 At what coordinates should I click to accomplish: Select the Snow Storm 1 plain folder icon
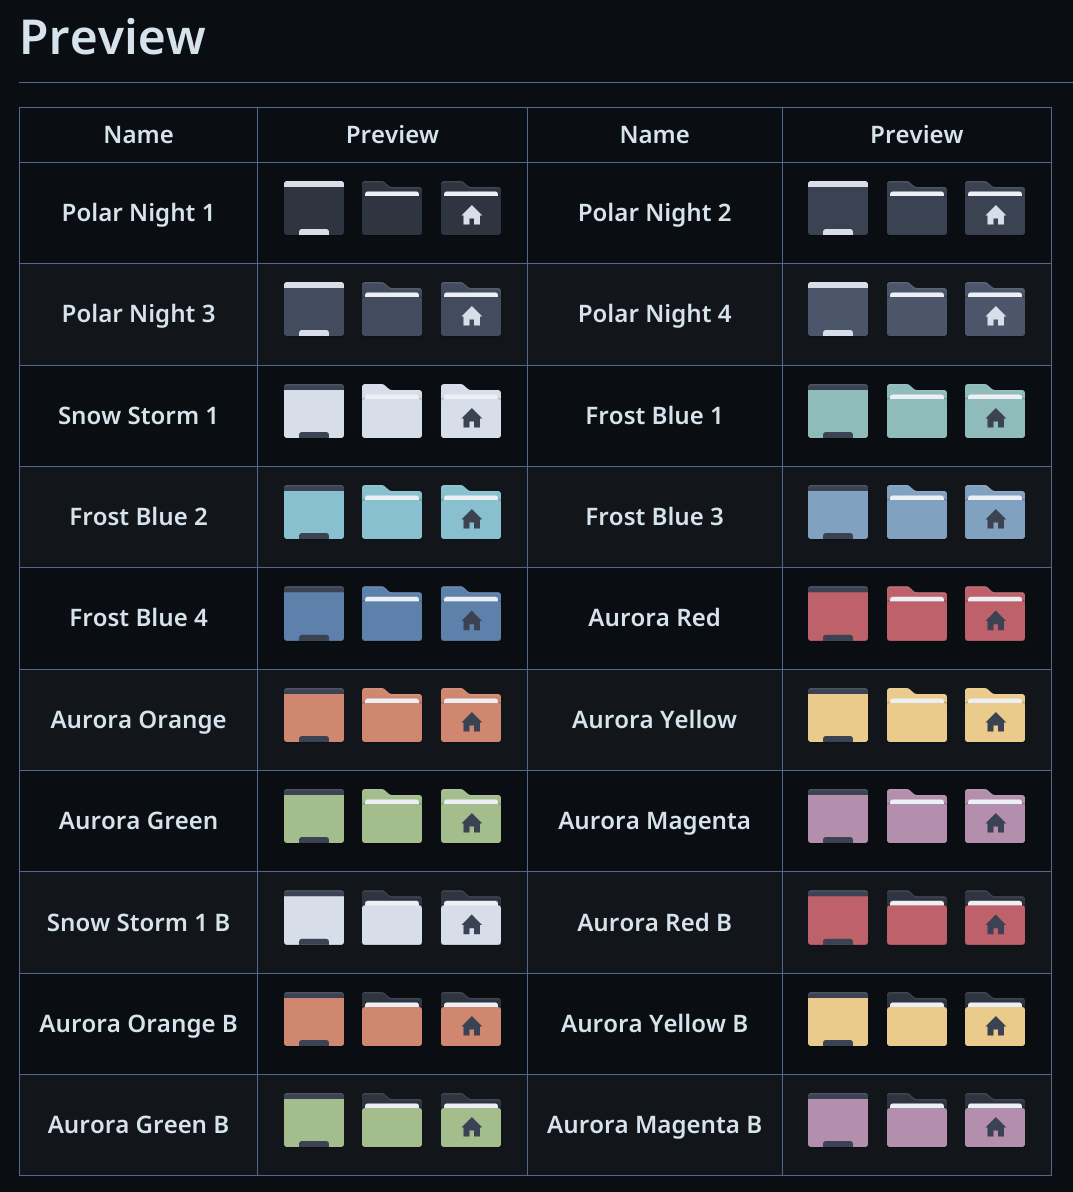[392, 411]
